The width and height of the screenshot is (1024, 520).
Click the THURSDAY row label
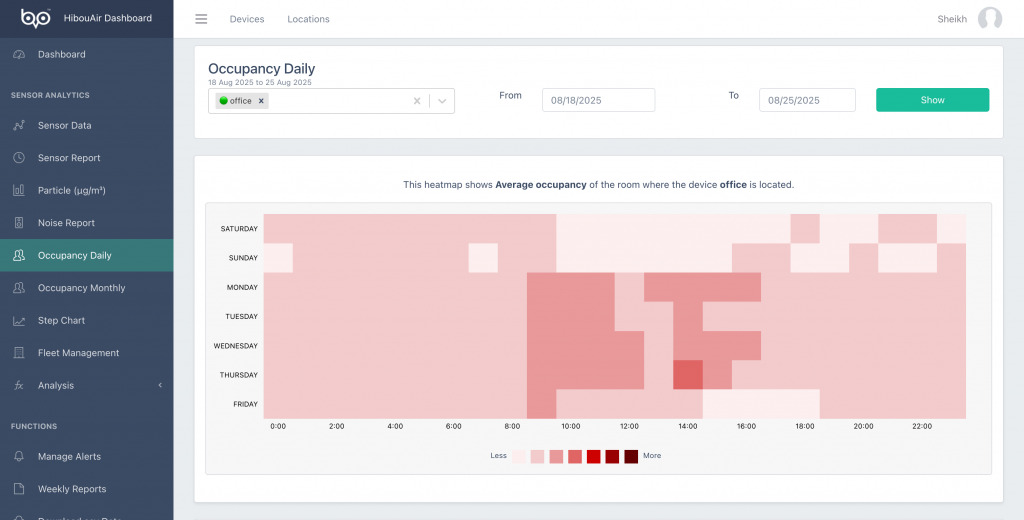240,375
